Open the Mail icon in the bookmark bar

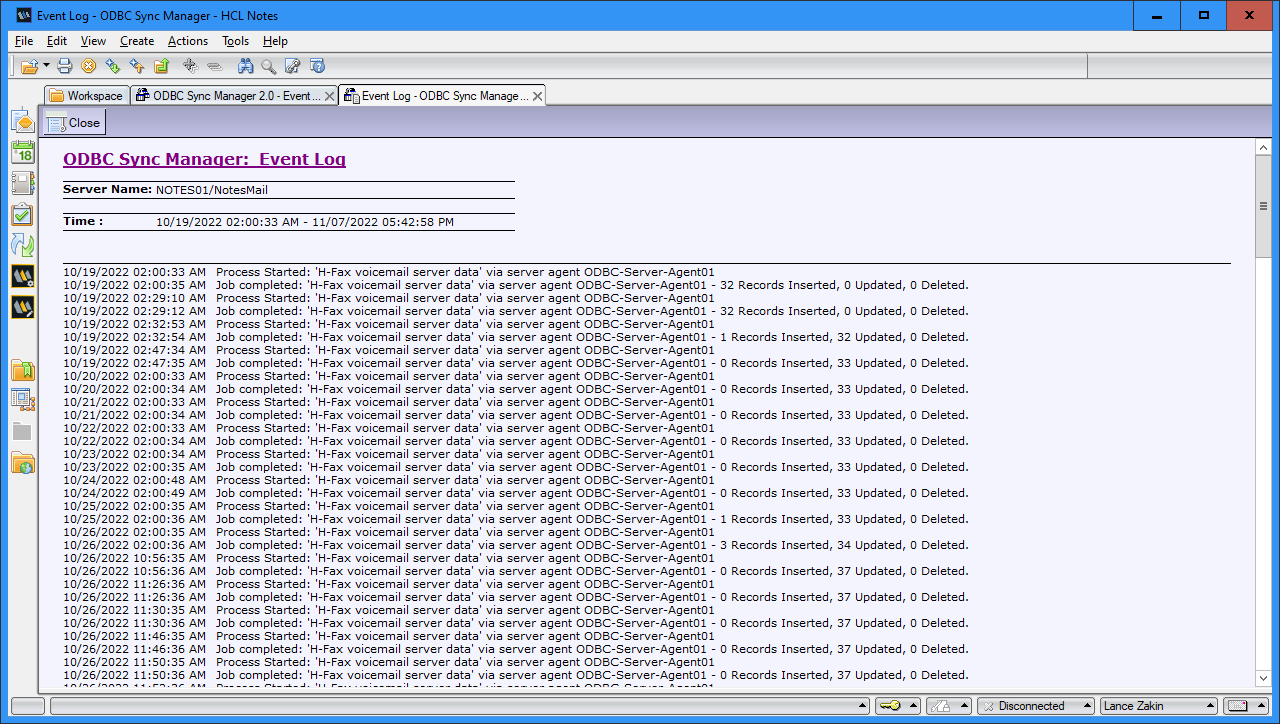[x=22, y=121]
